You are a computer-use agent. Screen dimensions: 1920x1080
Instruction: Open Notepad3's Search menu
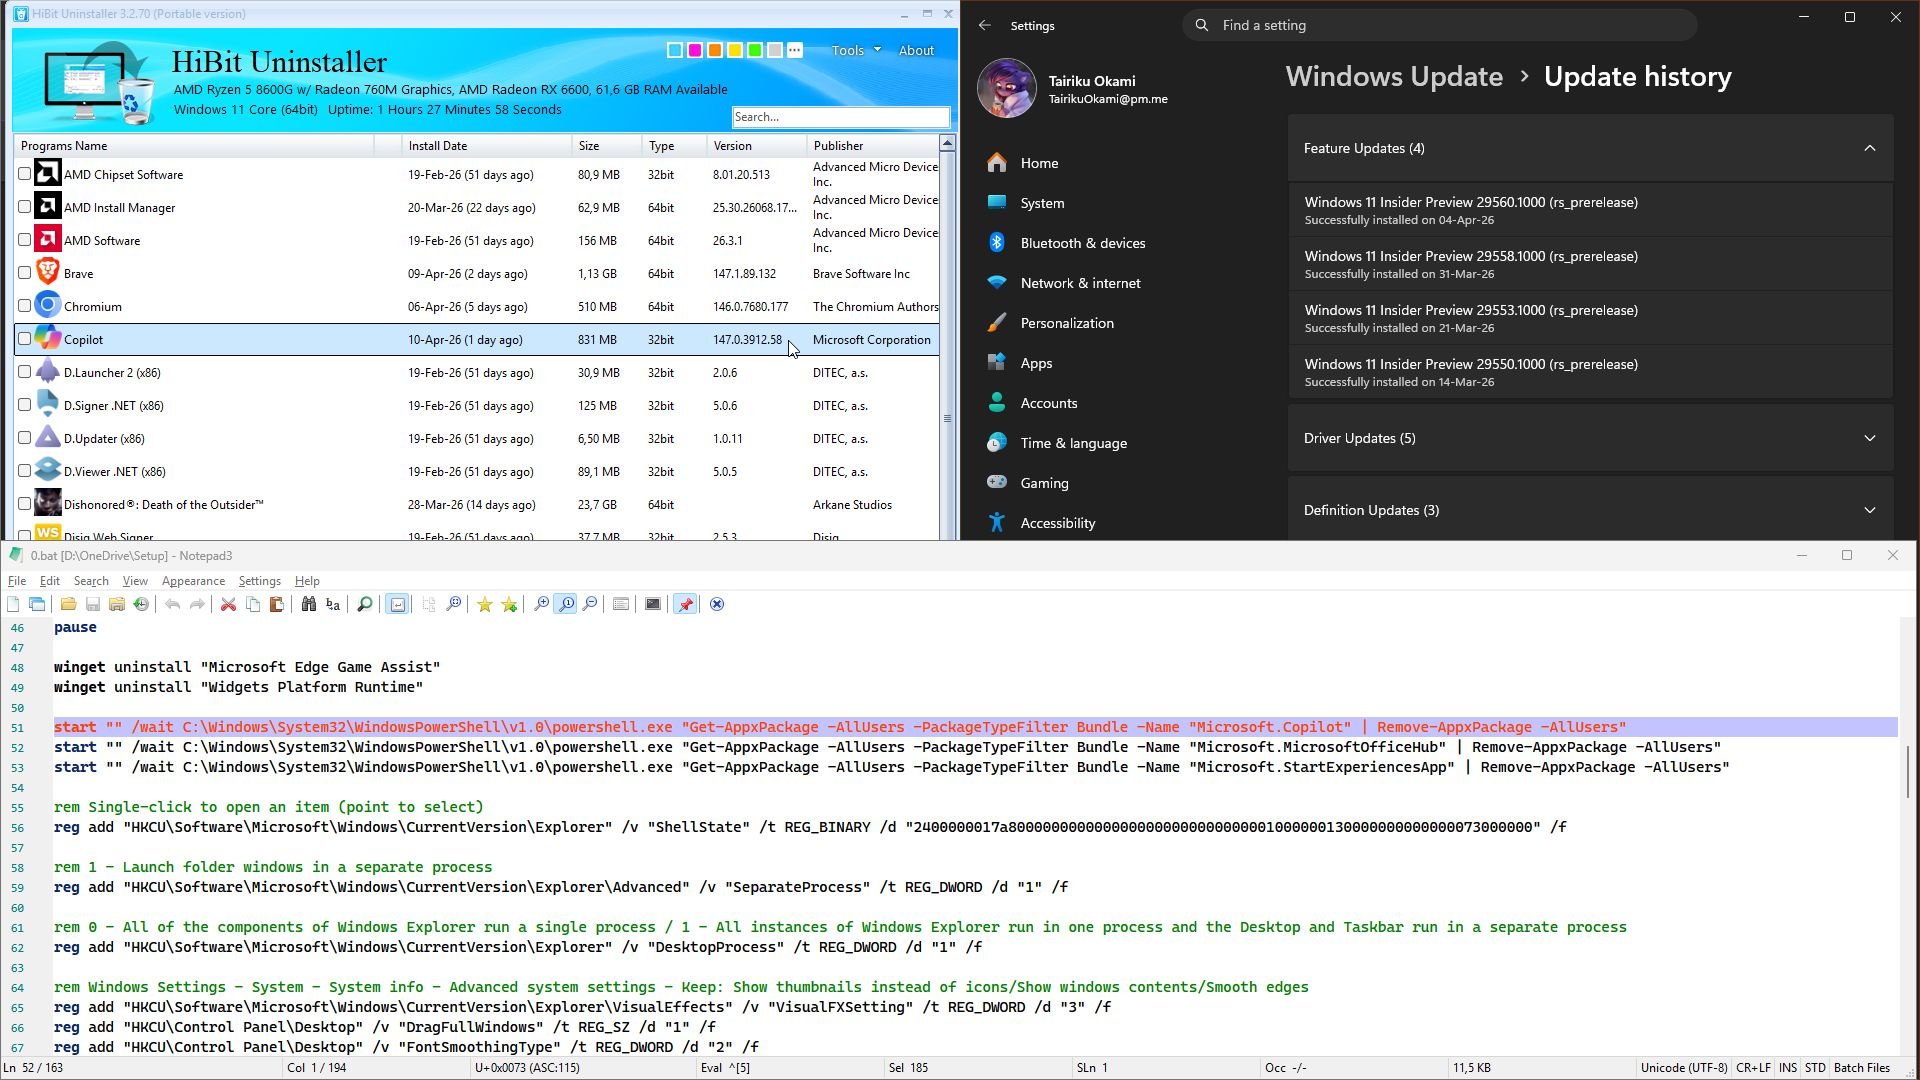tap(91, 581)
